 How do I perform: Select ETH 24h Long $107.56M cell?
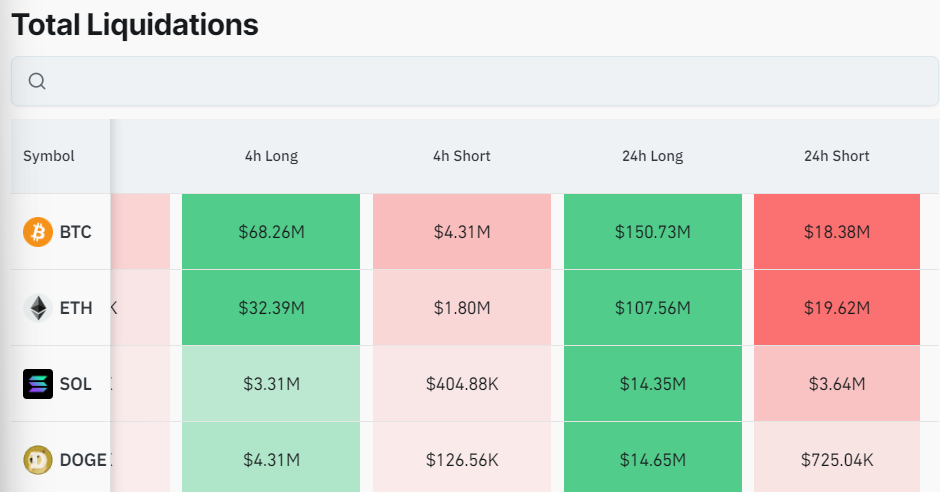coord(652,308)
